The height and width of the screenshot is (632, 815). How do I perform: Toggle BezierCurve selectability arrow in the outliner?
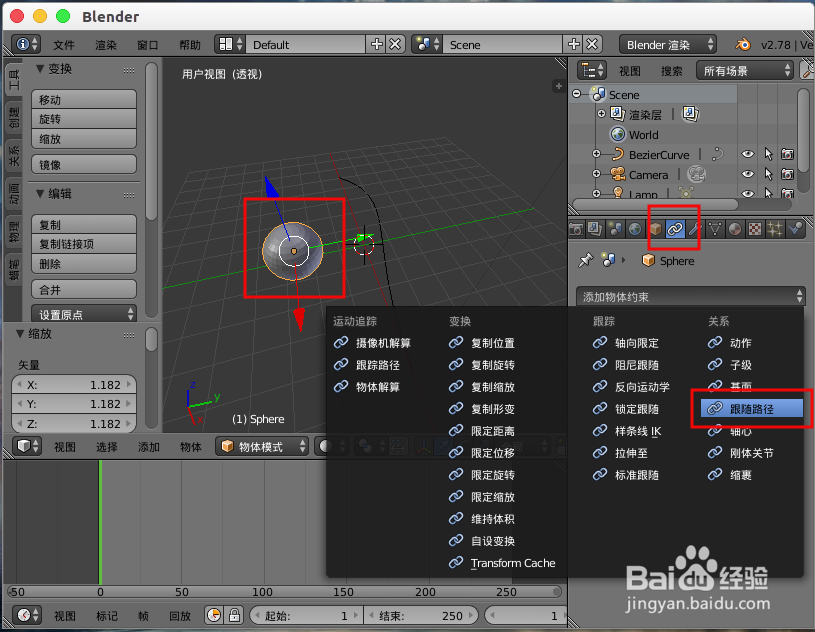(x=768, y=155)
